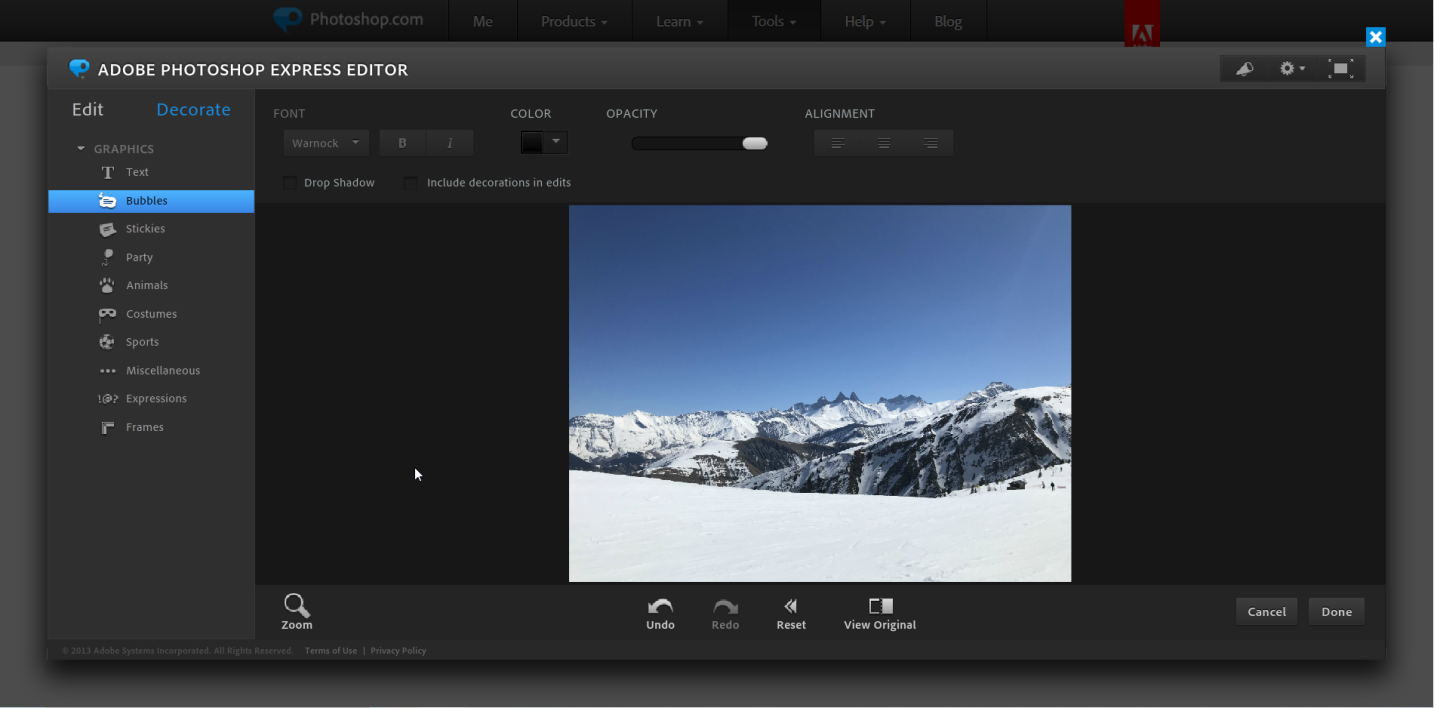Check Include decorations in edits

pyautogui.click(x=411, y=183)
